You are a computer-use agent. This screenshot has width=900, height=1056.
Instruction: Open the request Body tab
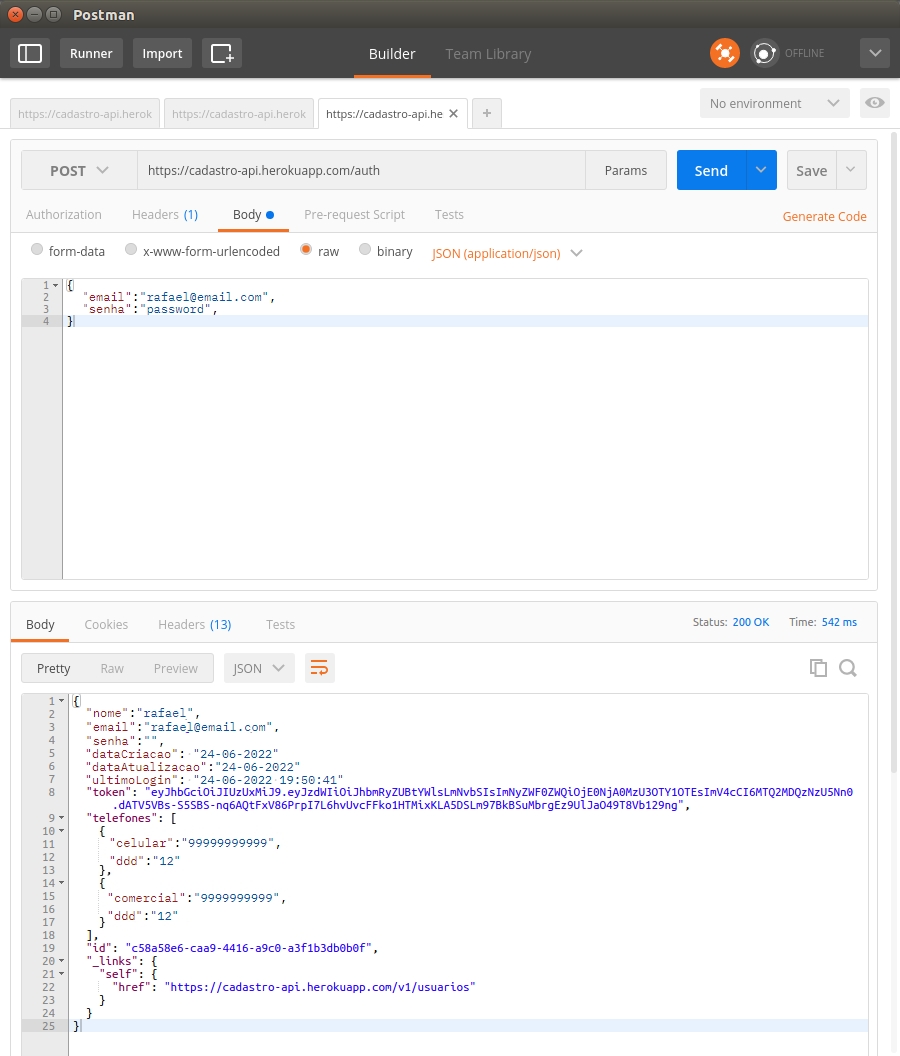point(253,214)
